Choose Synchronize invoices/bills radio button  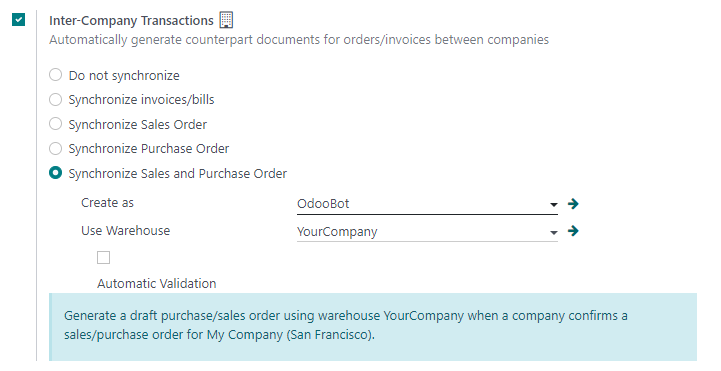click(x=56, y=99)
